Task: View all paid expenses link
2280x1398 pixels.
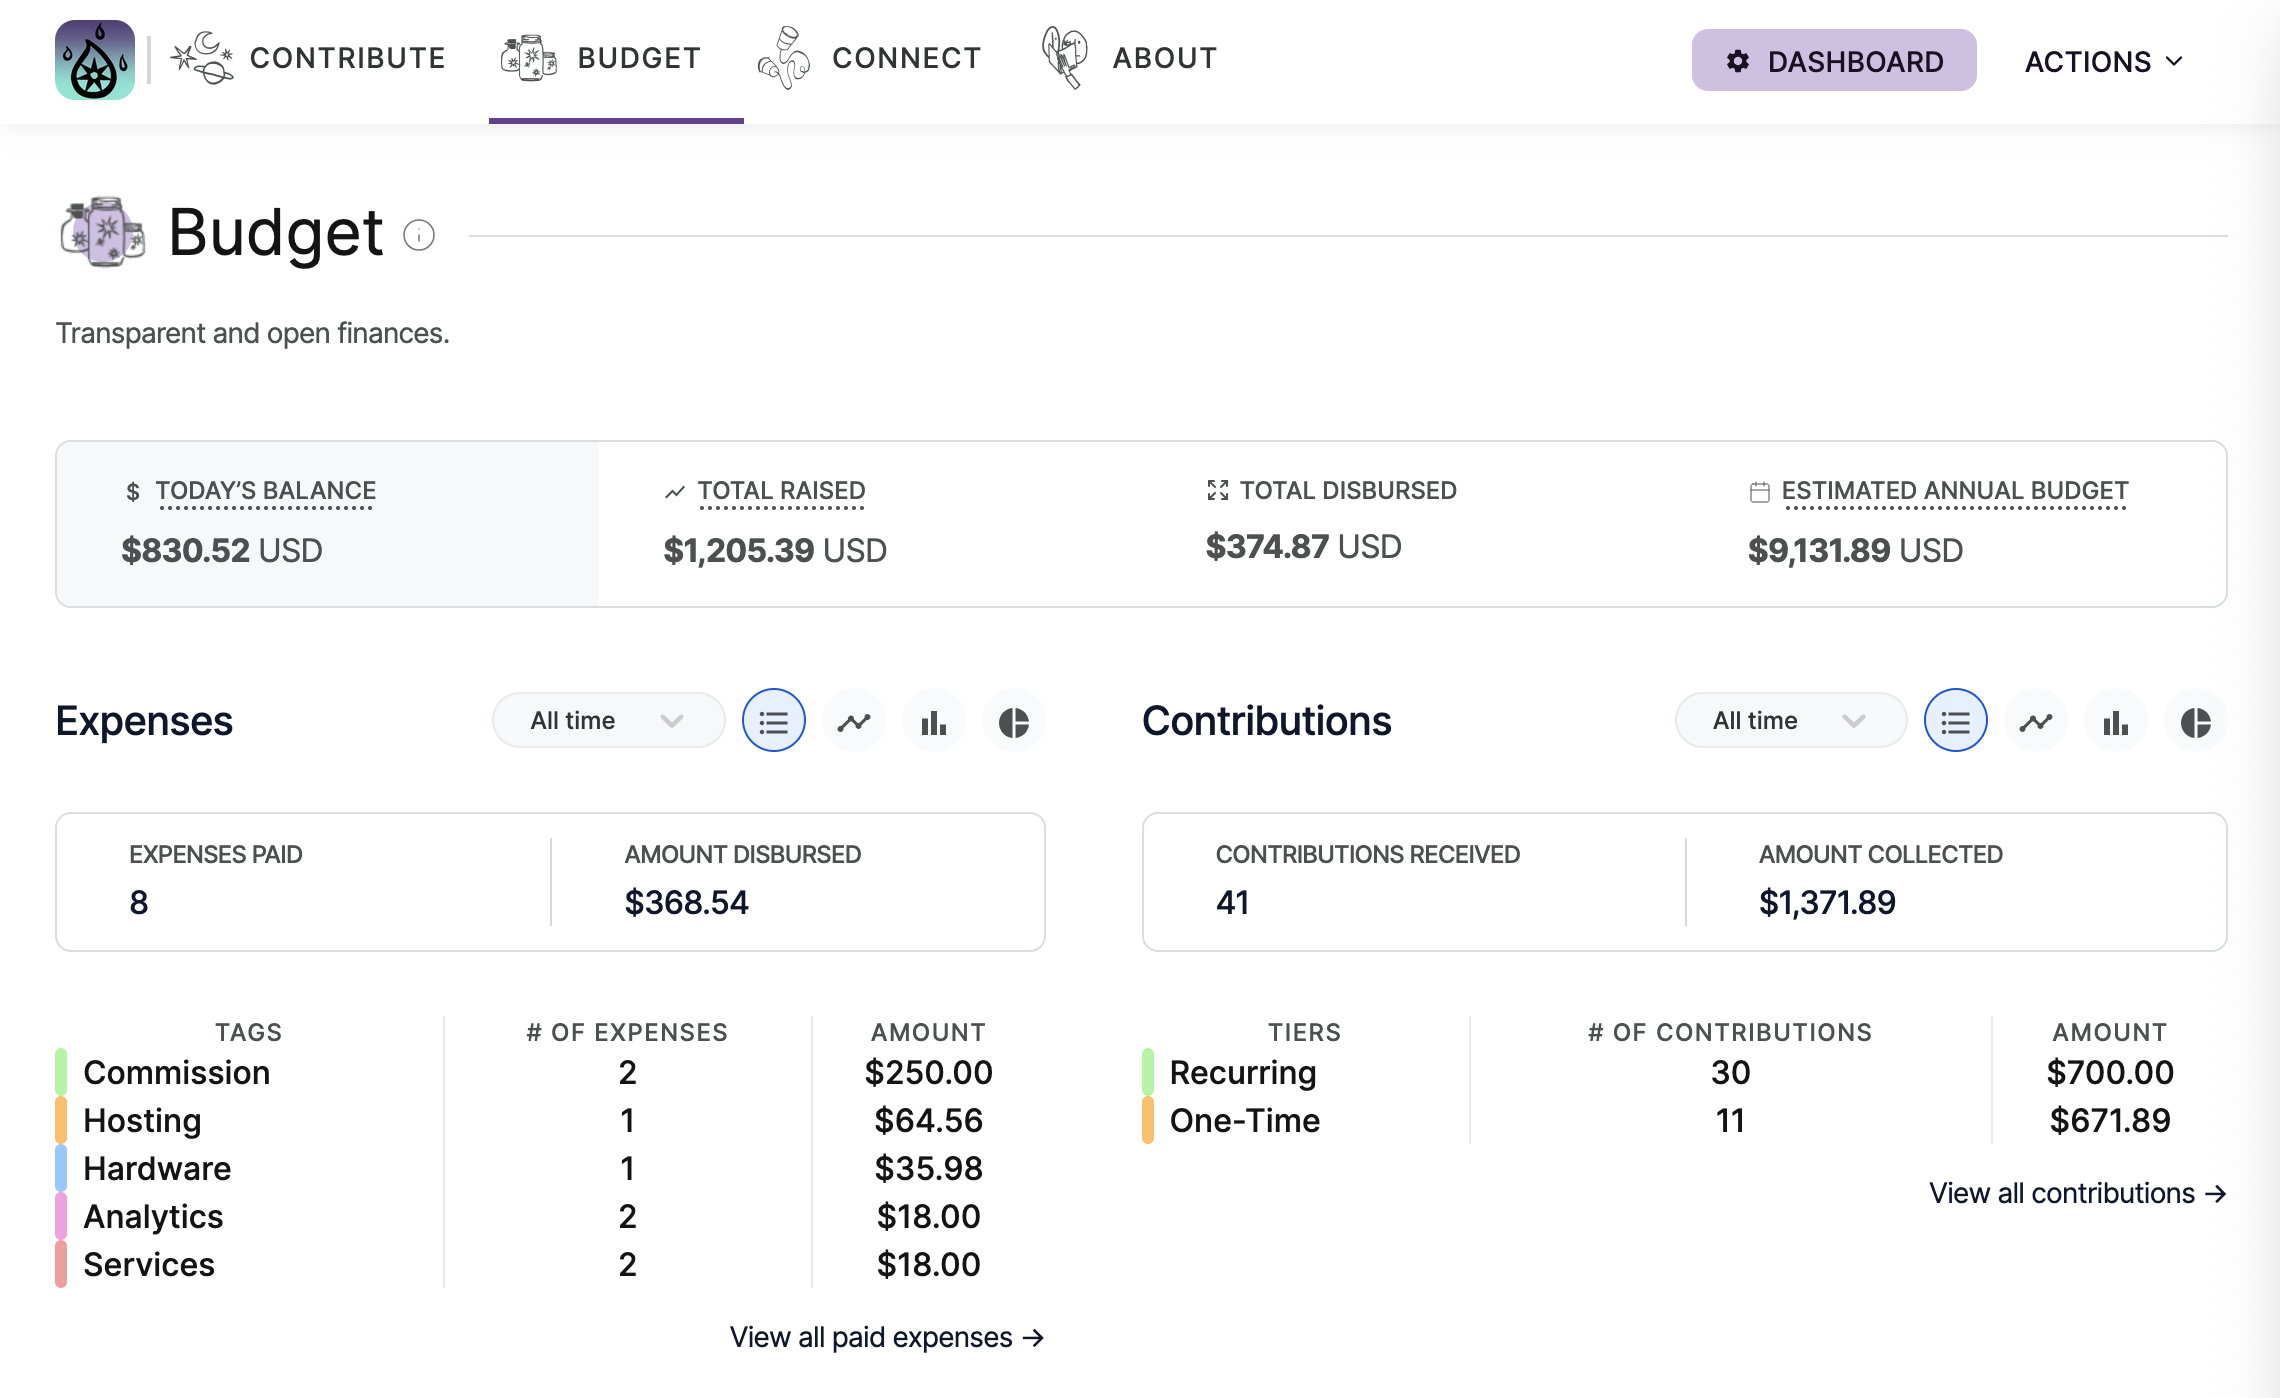Action: (x=886, y=1337)
